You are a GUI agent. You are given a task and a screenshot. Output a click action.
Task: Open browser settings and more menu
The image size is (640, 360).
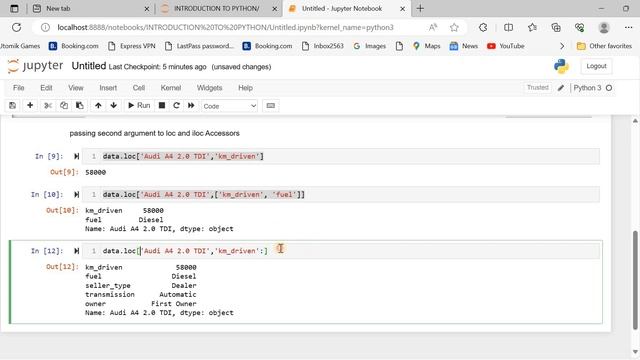coord(628,27)
